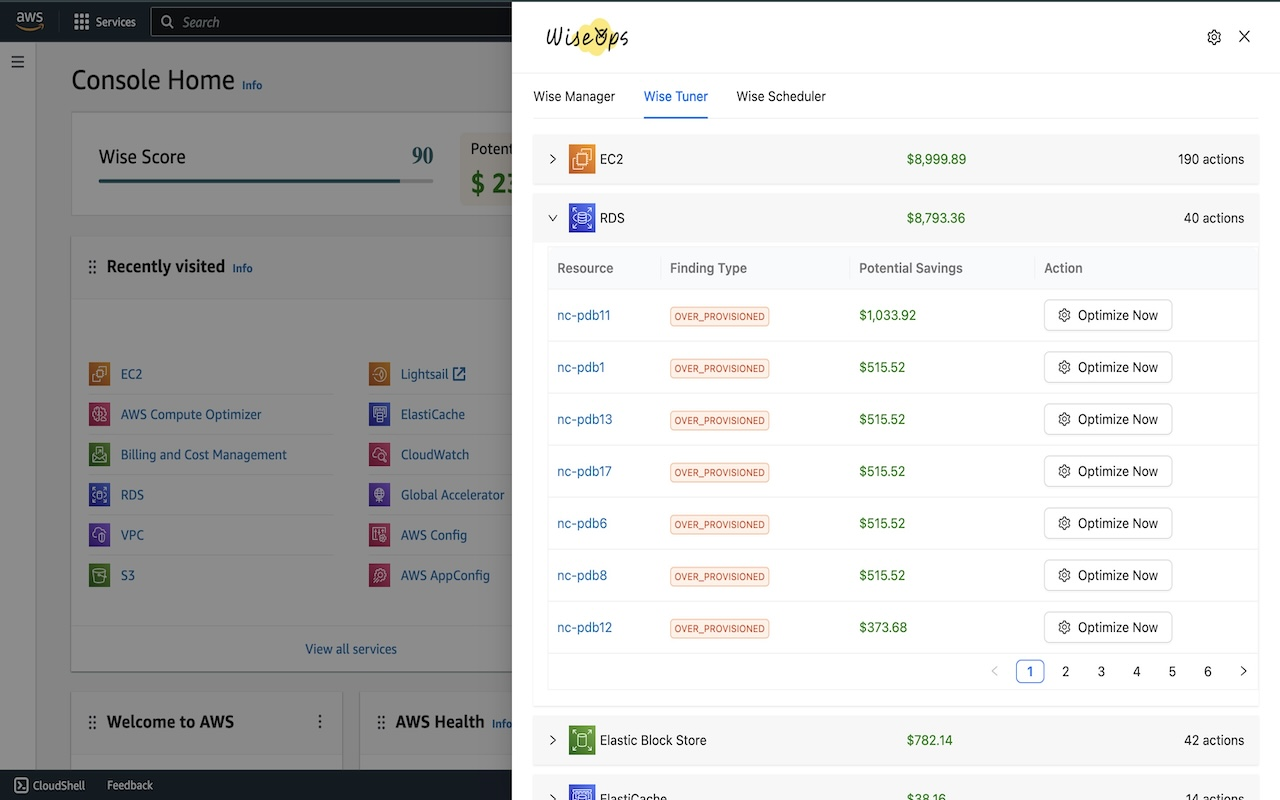Open the AWS Services grid menu
Image resolution: width=1280 pixels, height=800 pixels.
tap(82, 22)
